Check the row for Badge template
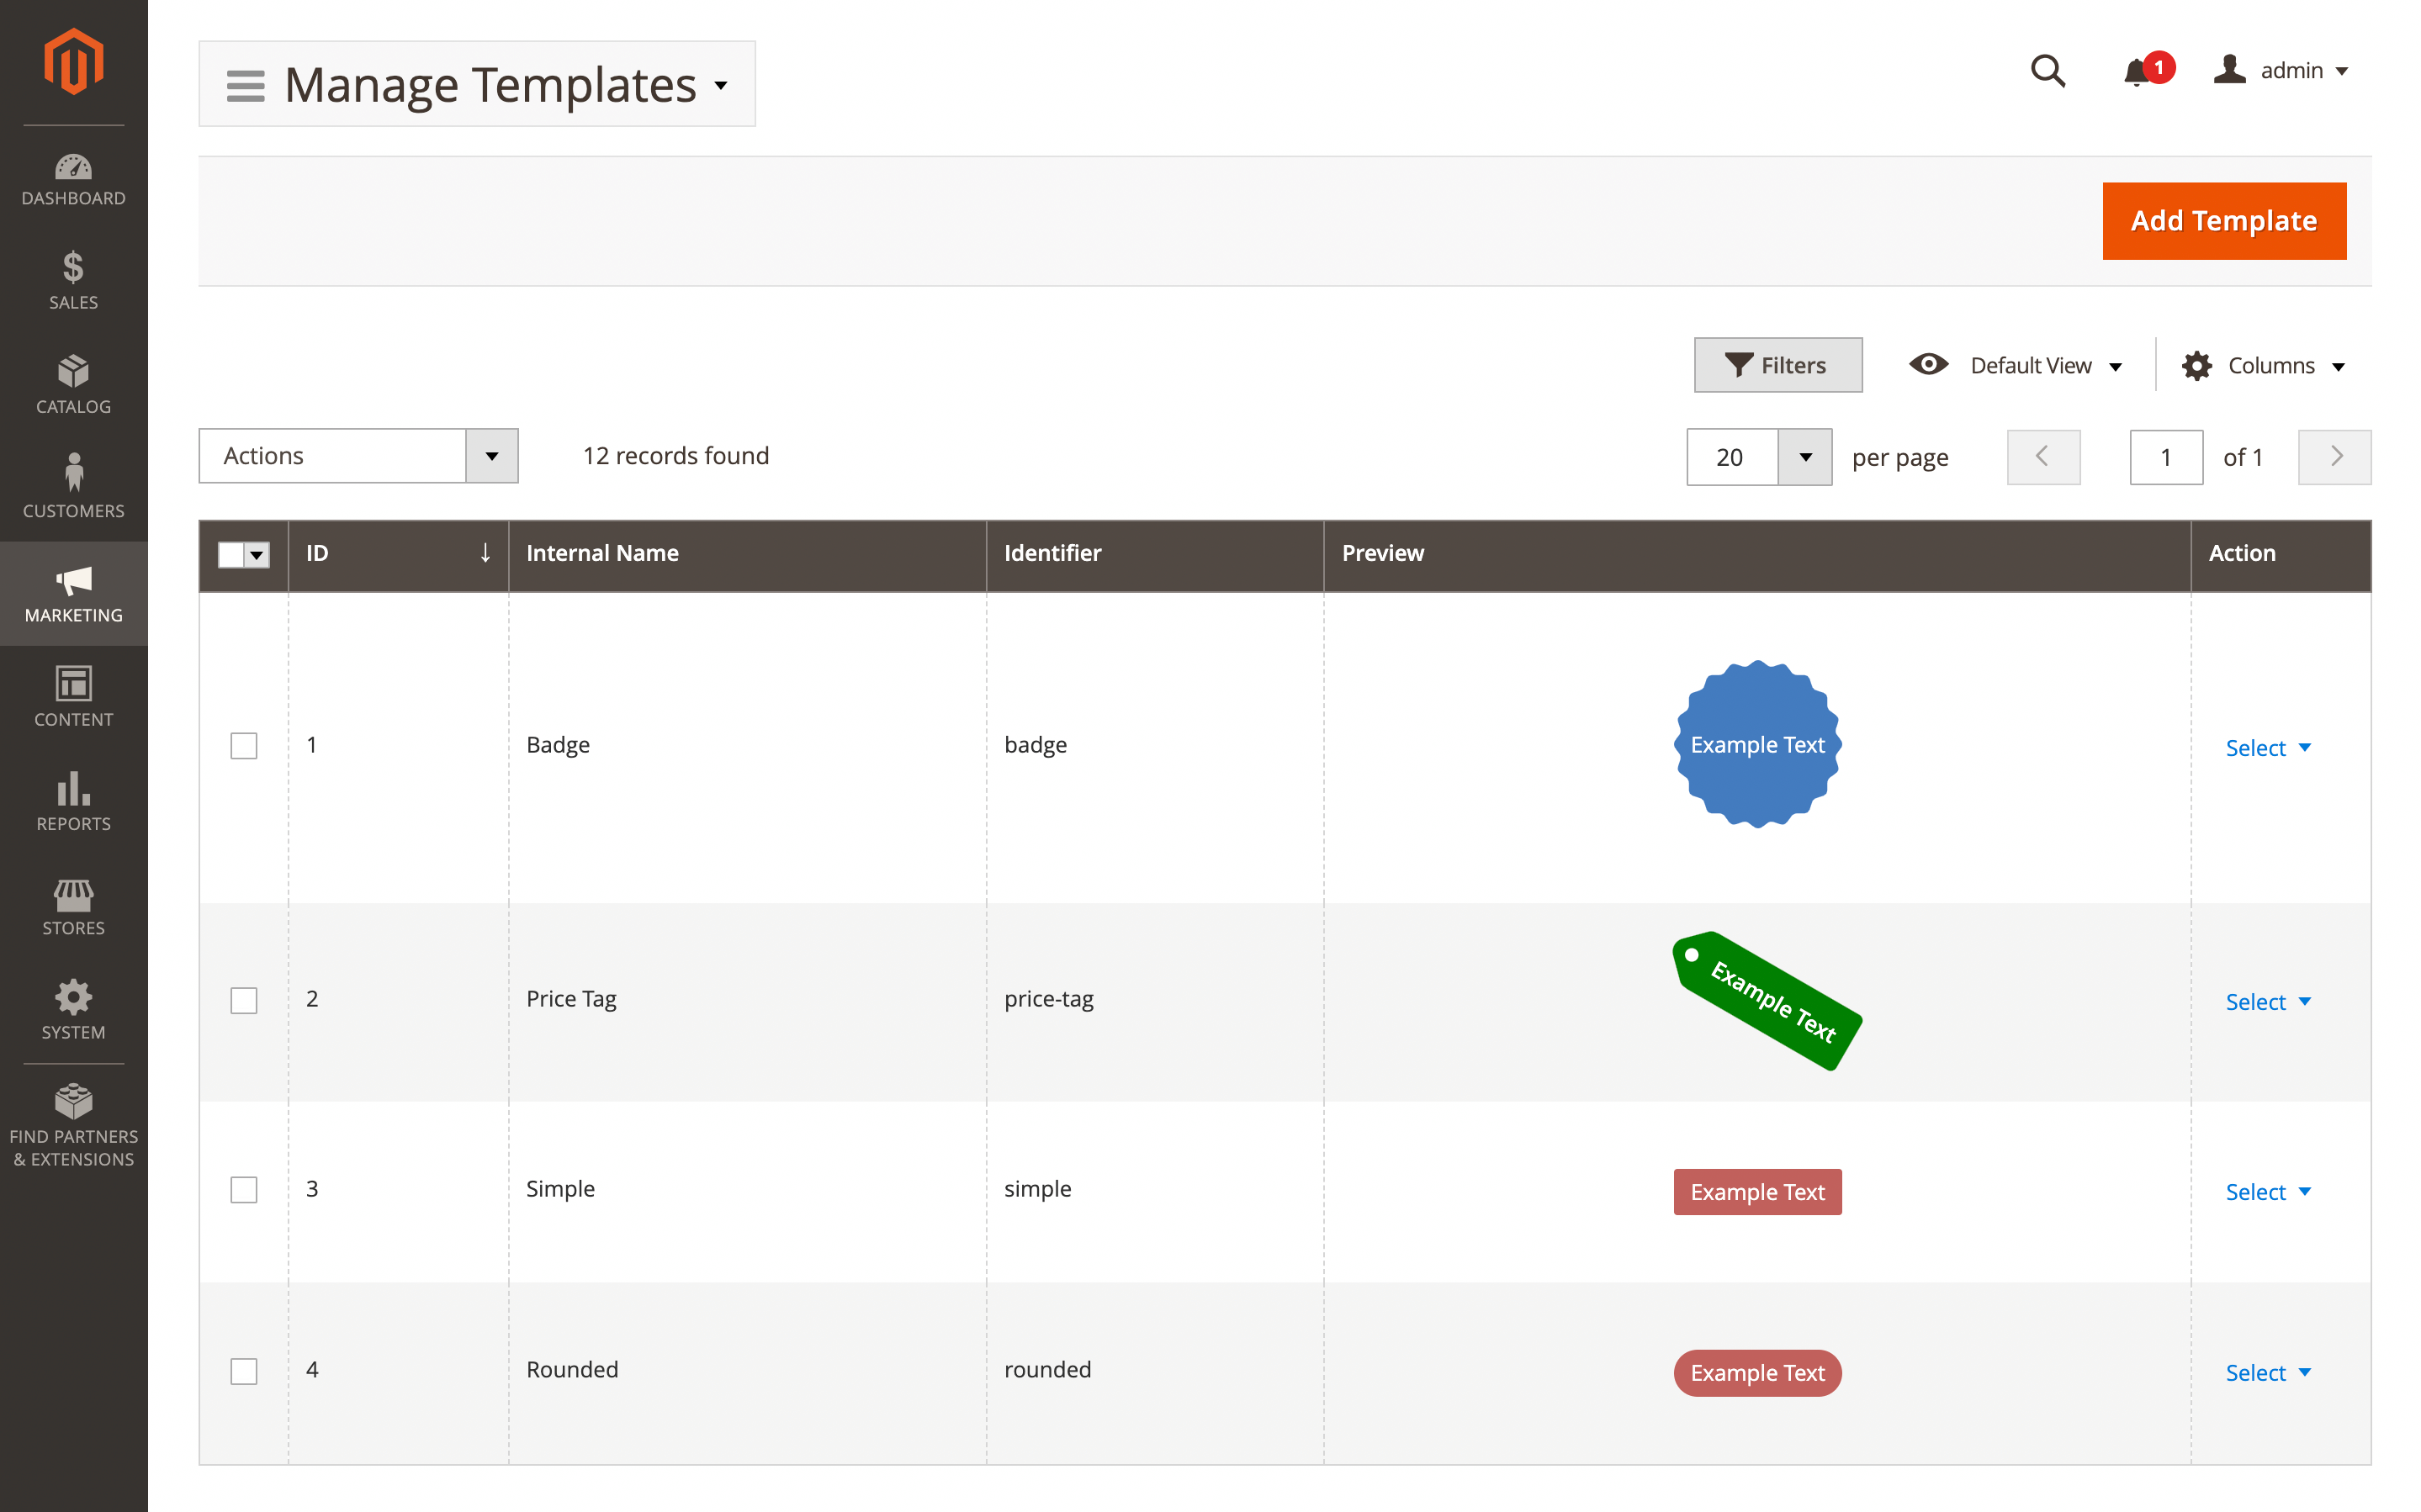 (x=243, y=745)
